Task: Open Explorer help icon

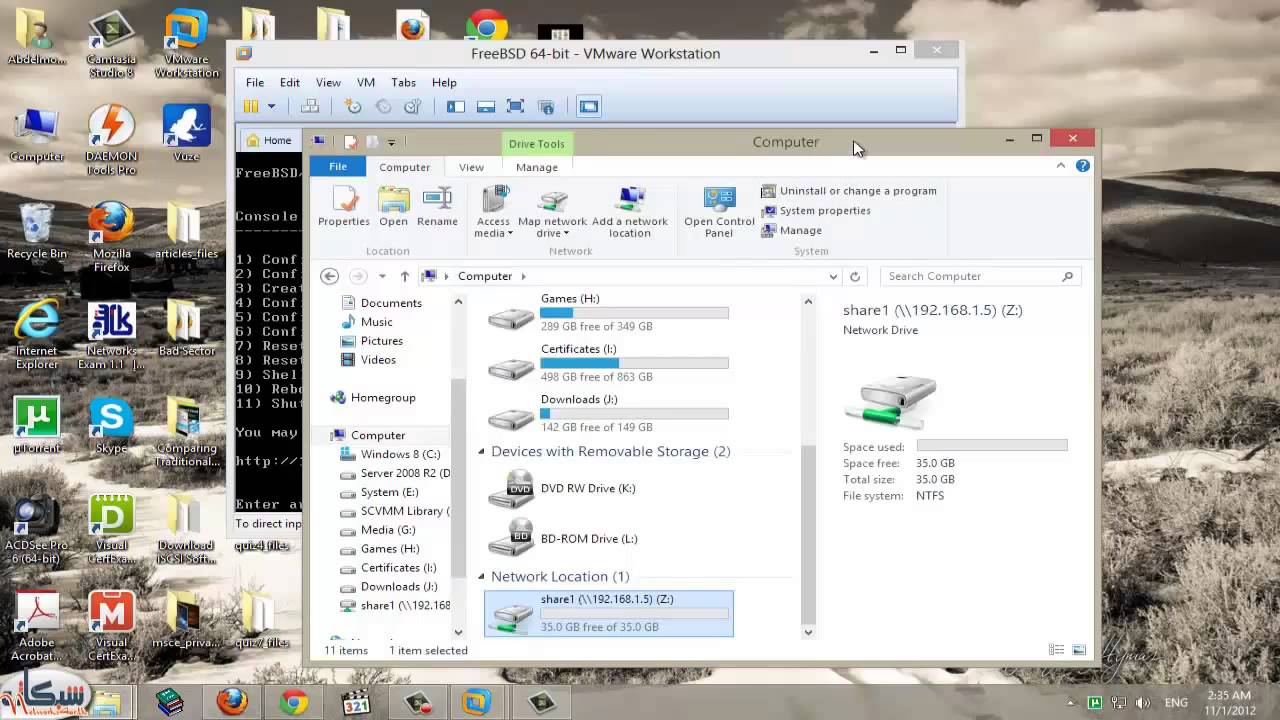Action: coord(1082,166)
